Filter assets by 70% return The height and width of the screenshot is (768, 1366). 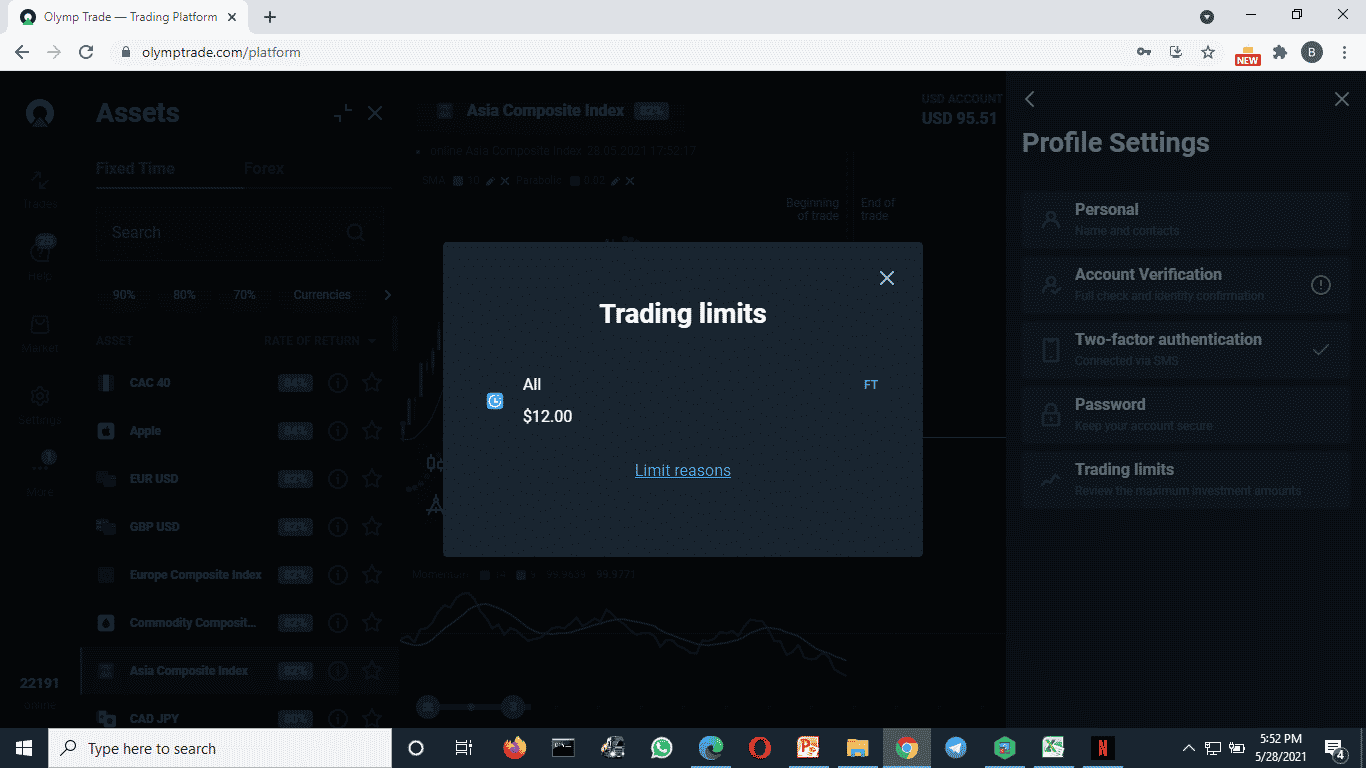[x=244, y=295]
